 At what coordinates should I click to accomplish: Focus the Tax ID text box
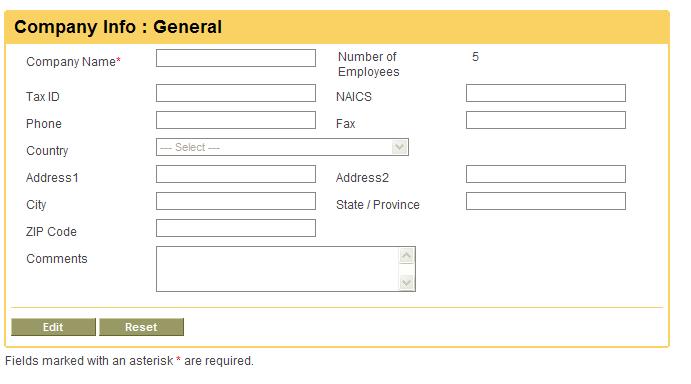[x=236, y=93]
